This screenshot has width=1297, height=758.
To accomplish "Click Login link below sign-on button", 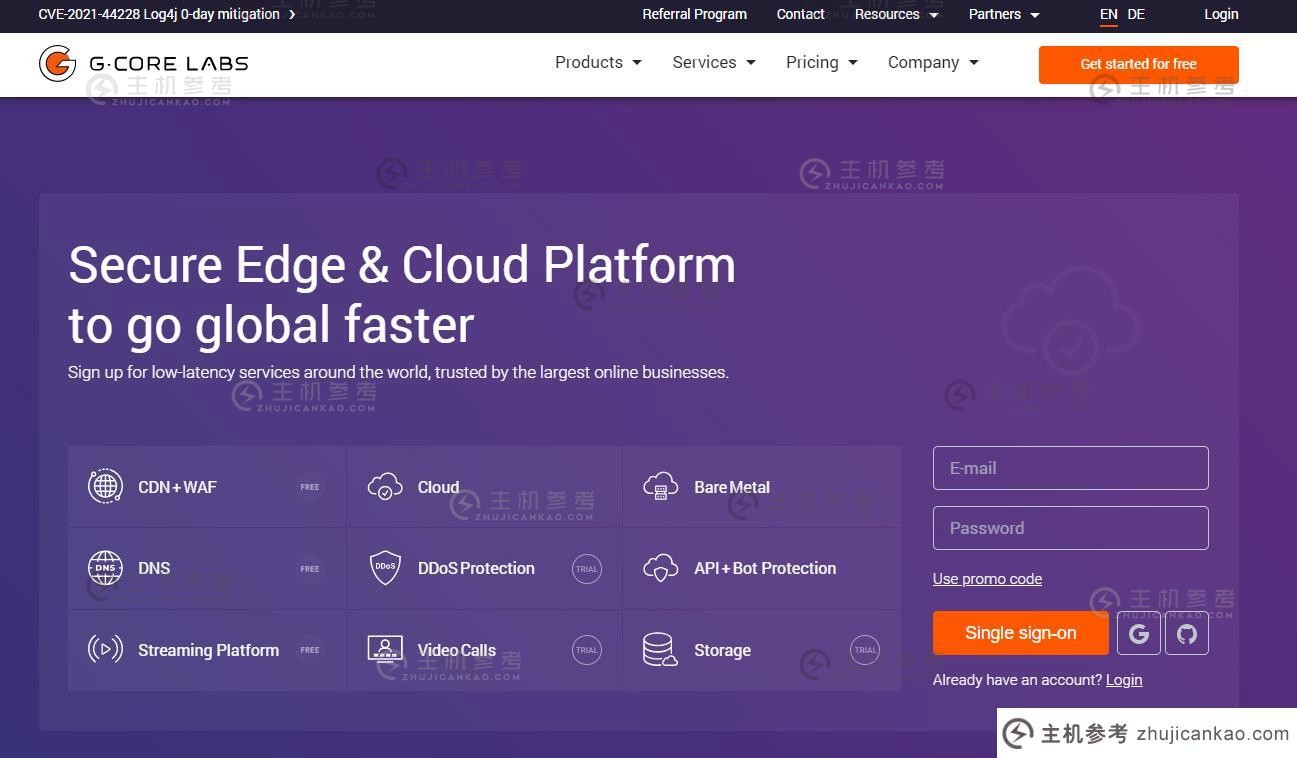I will click(1124, 680).
